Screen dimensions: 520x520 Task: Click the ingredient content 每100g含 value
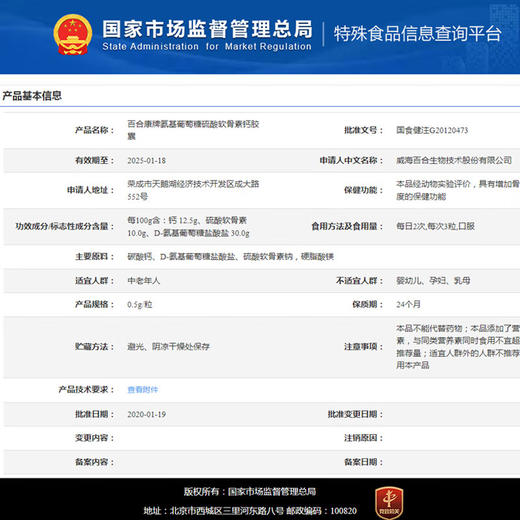click(188, 227)
